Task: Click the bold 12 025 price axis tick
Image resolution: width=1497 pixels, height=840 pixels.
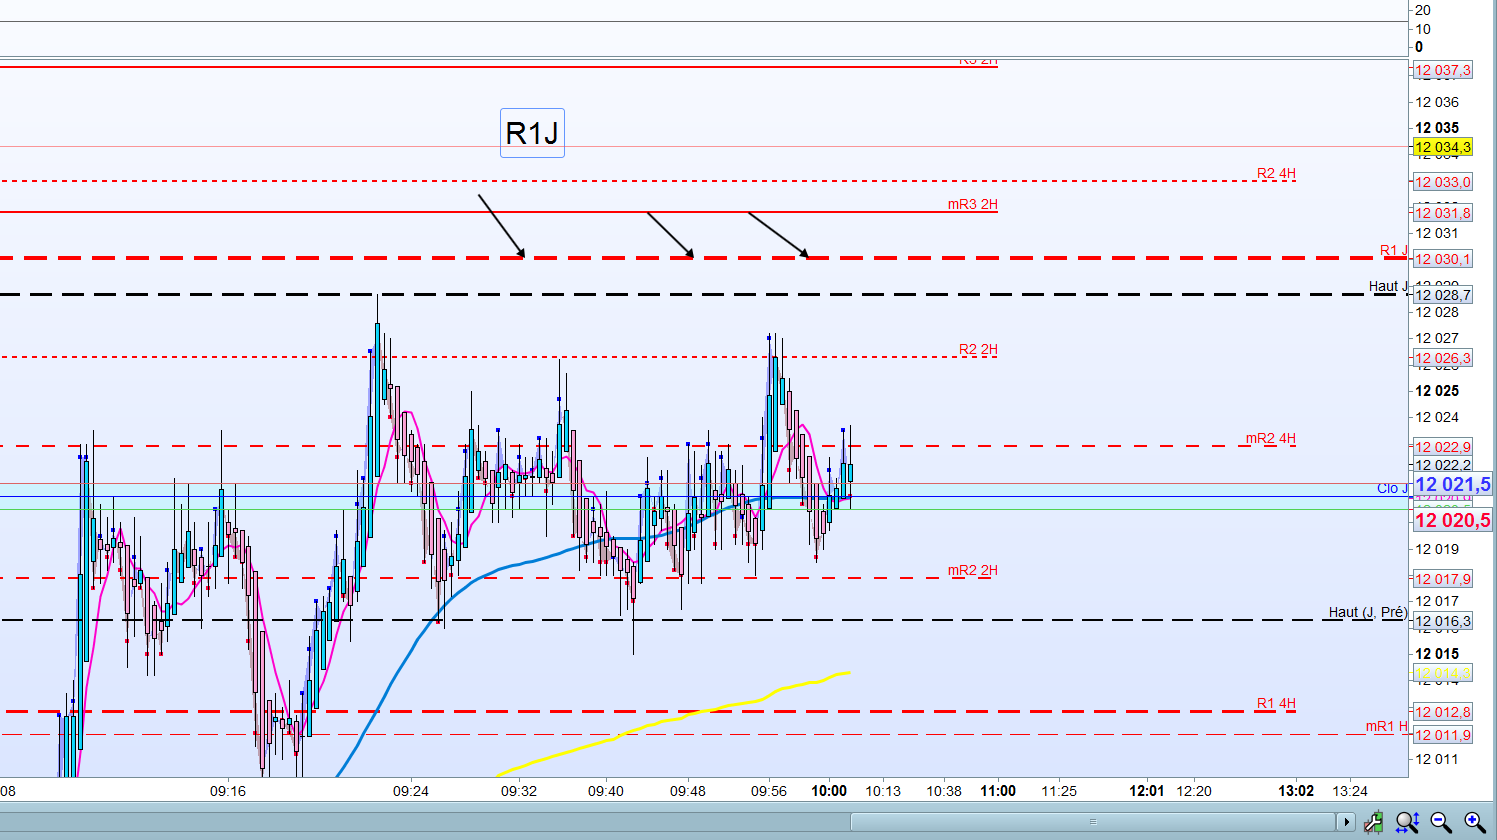Action: click(1437, 391)
